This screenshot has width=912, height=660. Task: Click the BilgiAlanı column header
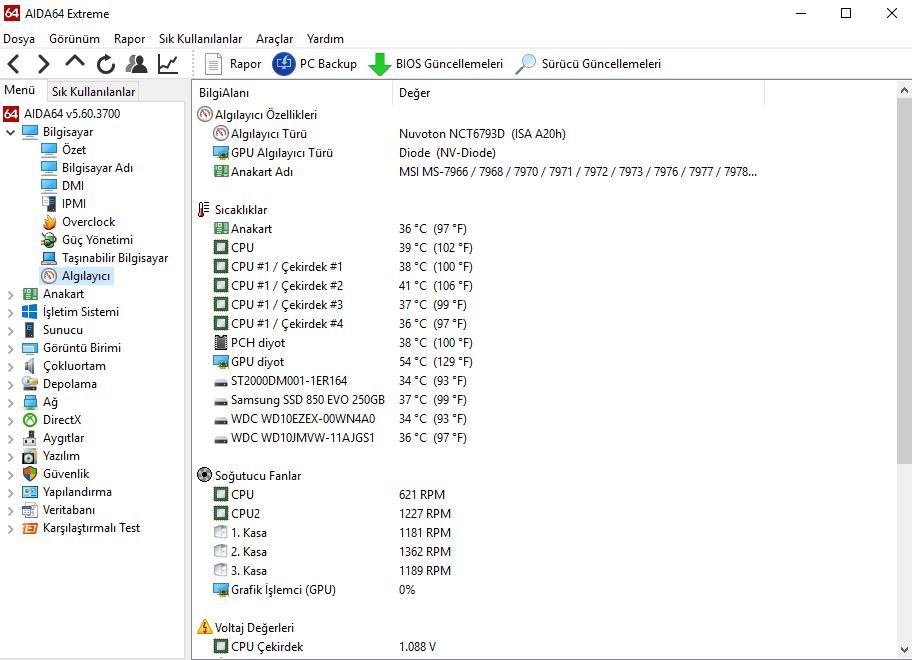(293, 93)
